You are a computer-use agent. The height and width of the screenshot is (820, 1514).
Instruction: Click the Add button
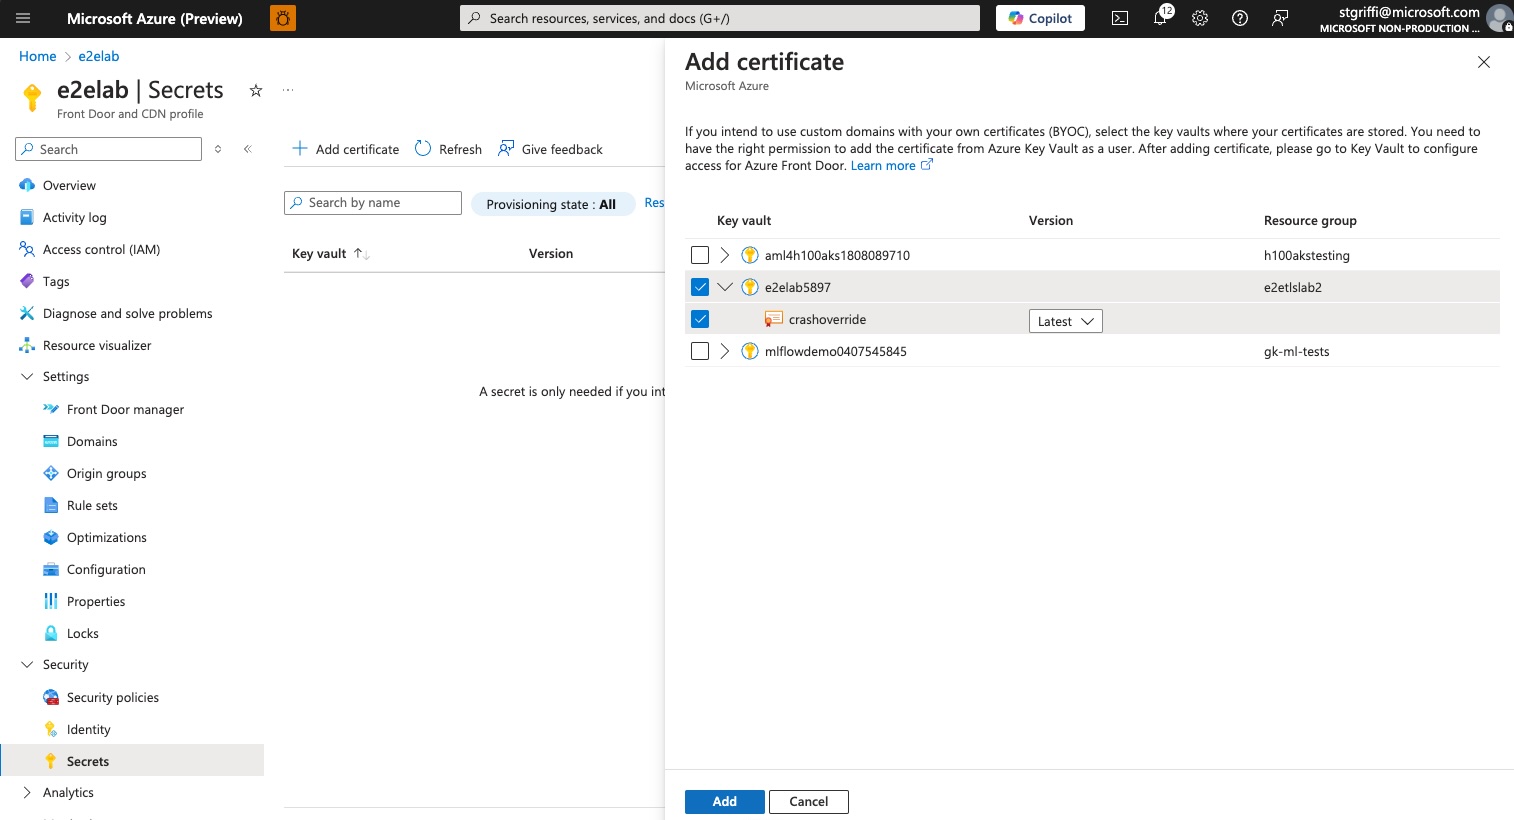(724, 801)
